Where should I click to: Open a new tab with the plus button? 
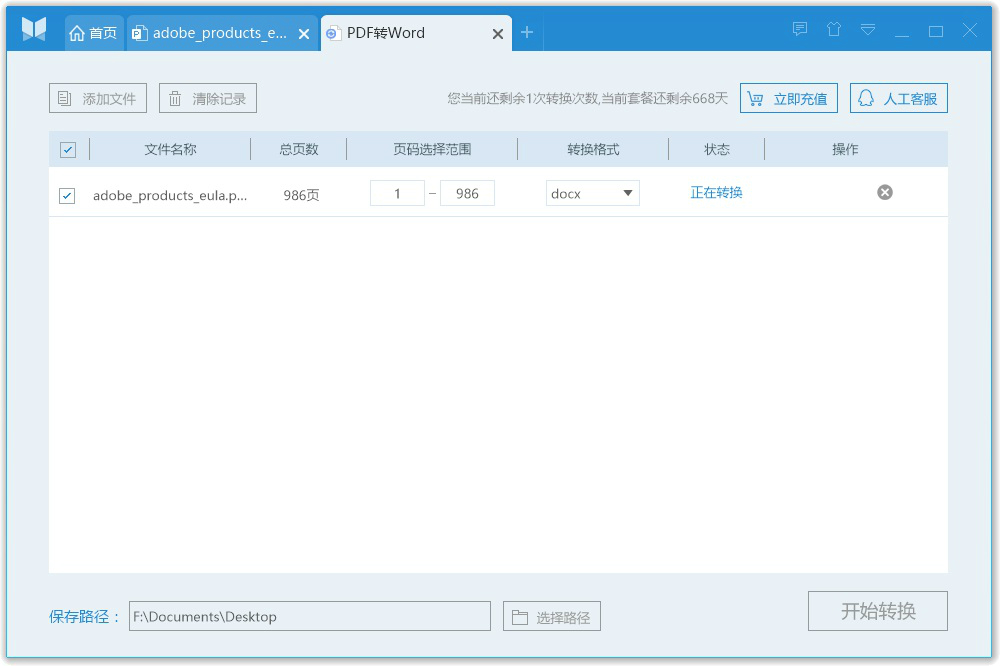point(527,32)
